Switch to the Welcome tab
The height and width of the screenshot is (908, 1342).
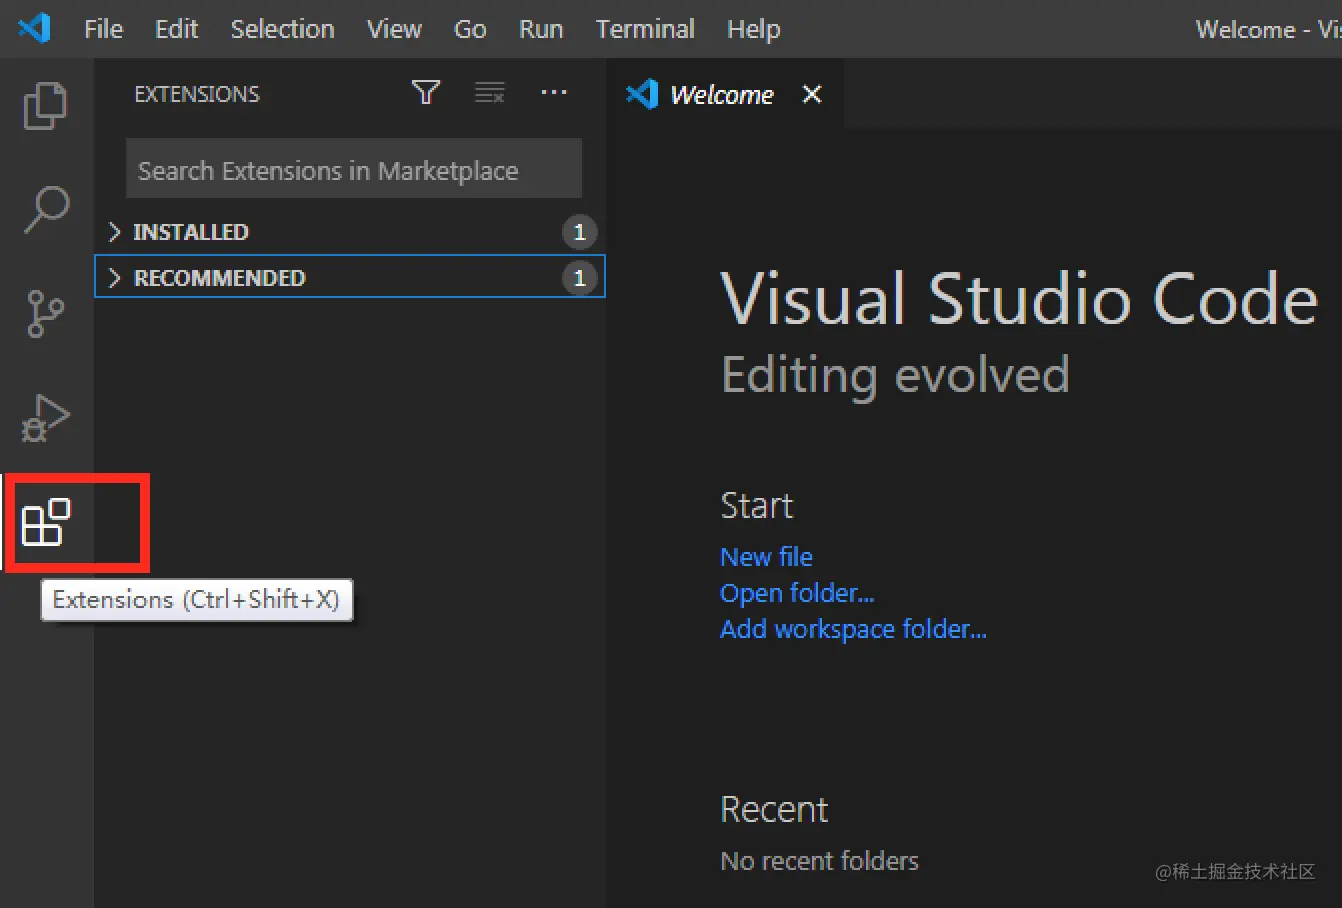pos(721,93)
